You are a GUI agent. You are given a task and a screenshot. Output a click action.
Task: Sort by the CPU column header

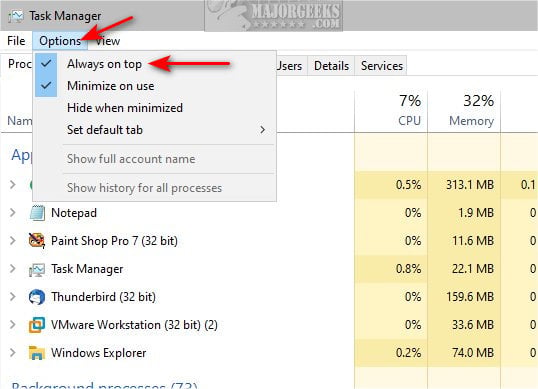pos(391,110)
